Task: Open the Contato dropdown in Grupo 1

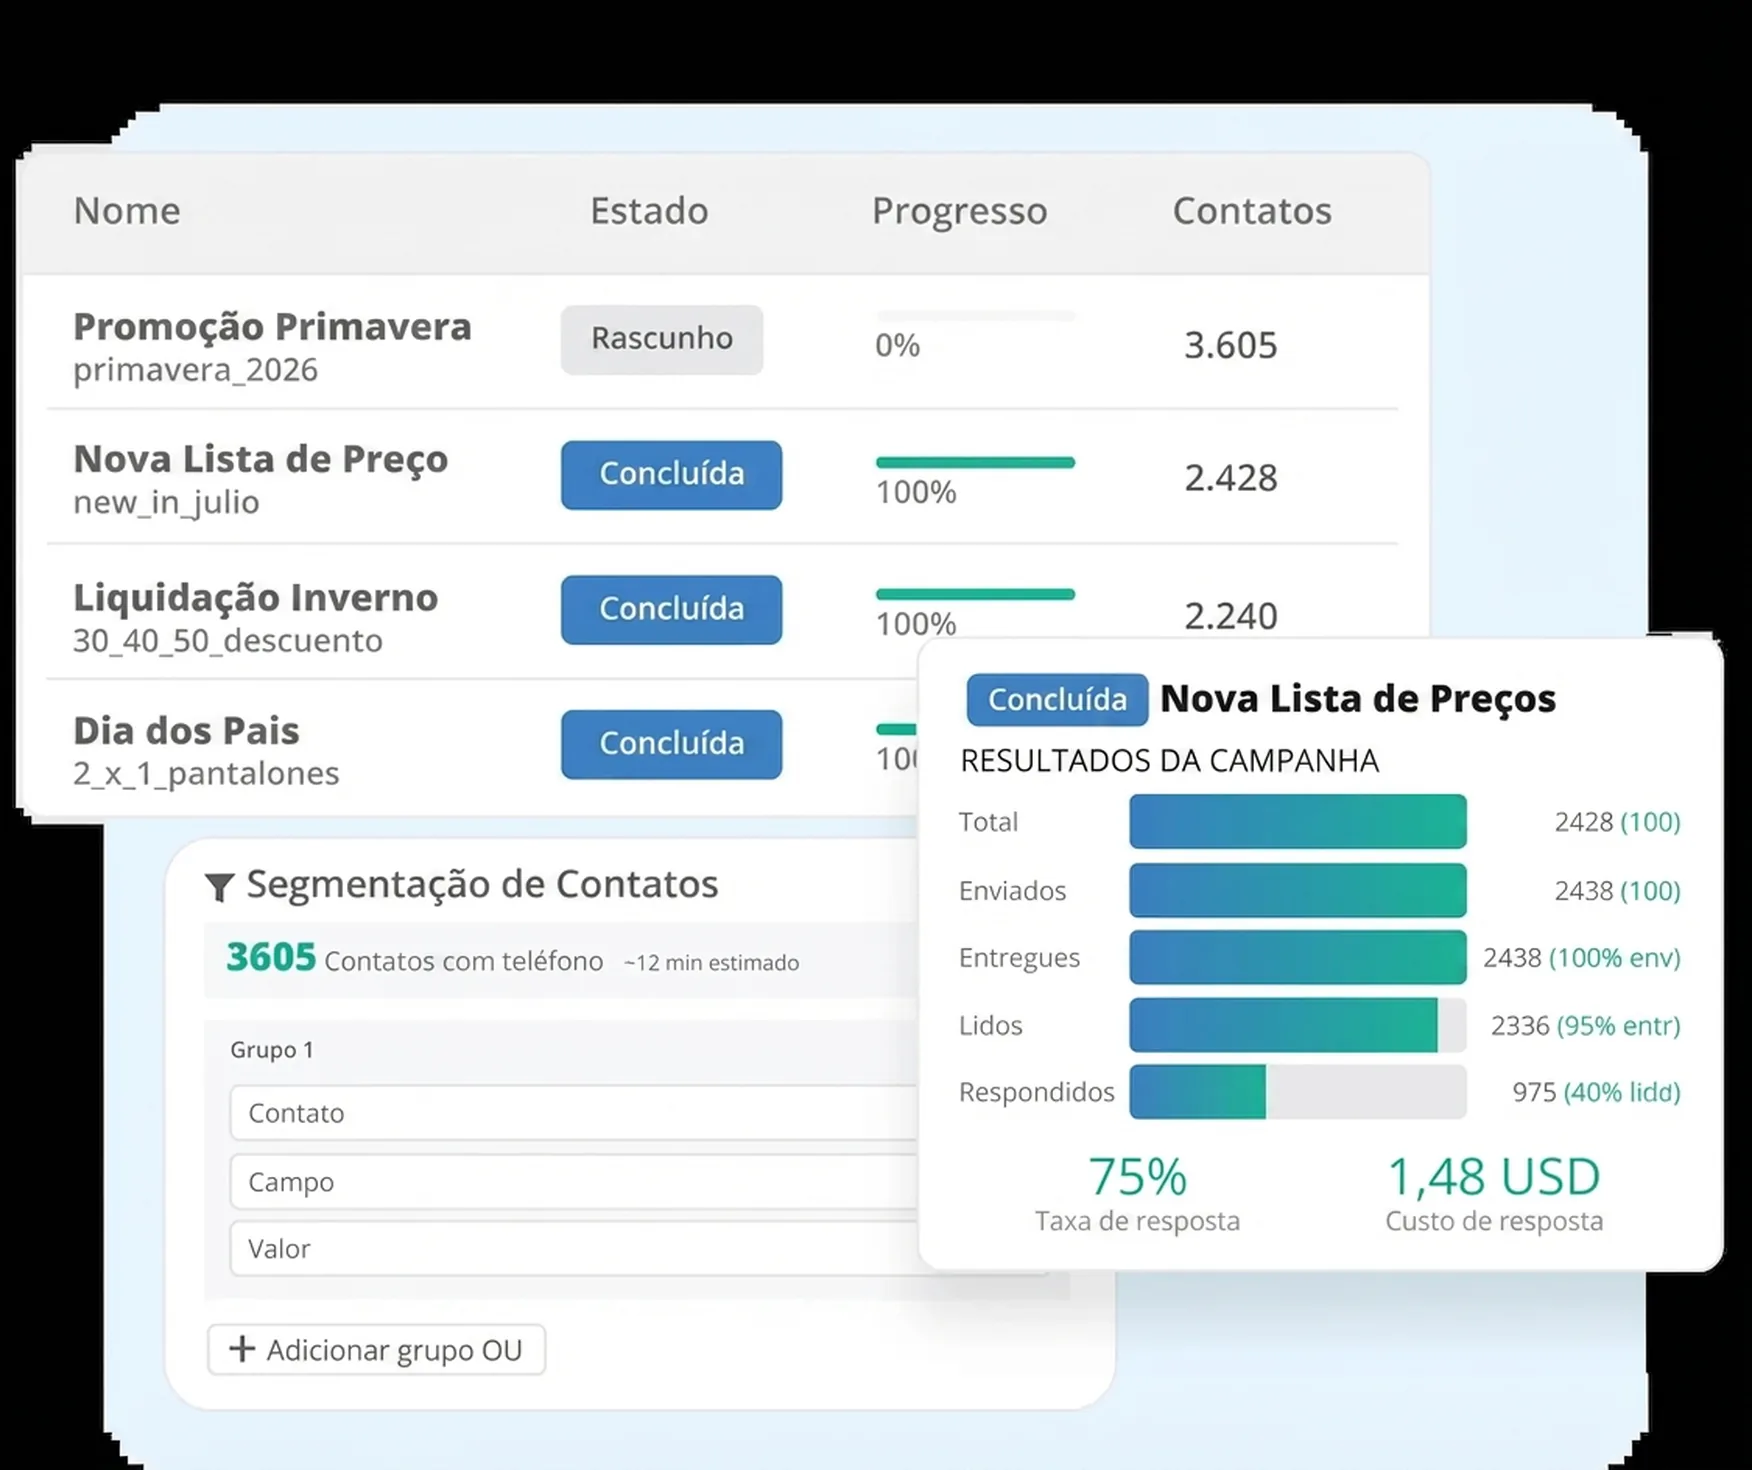Action: tap(572, 1113)
